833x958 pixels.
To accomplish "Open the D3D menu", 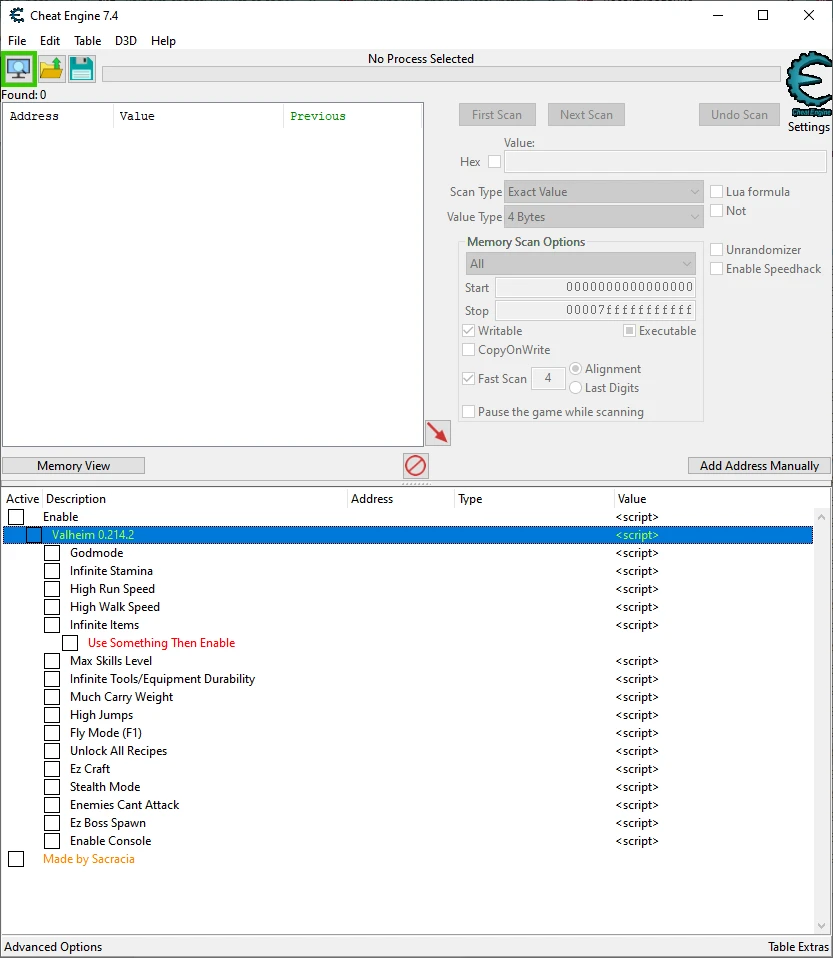I will (125, 41).
